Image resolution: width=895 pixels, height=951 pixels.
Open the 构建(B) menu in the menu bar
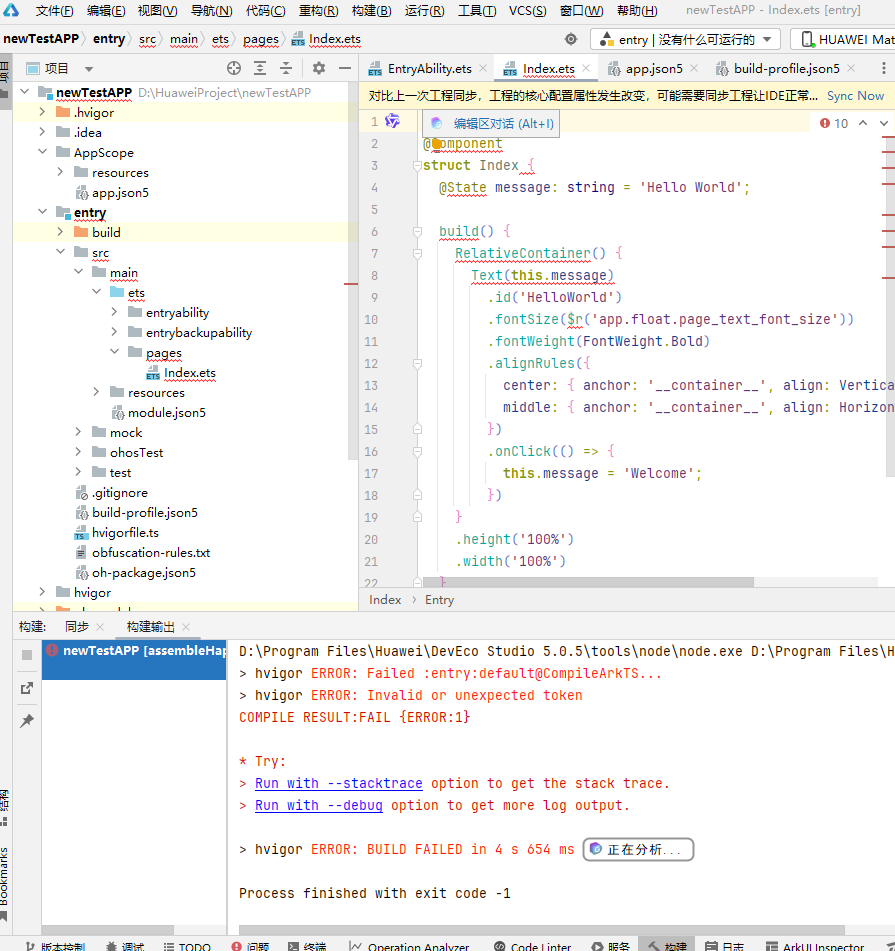(x=371, y=11)
